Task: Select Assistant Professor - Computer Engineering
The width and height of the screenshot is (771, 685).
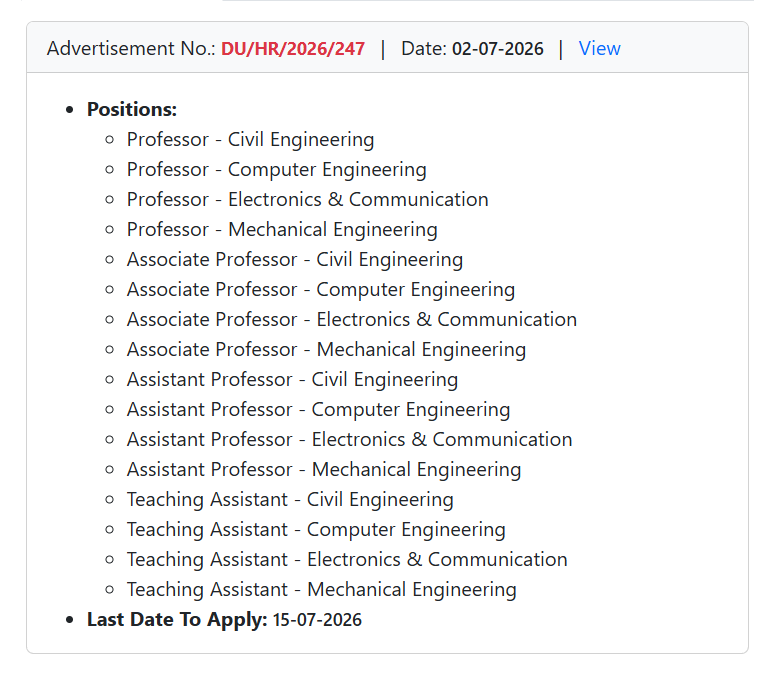Action: pos(319,410)
